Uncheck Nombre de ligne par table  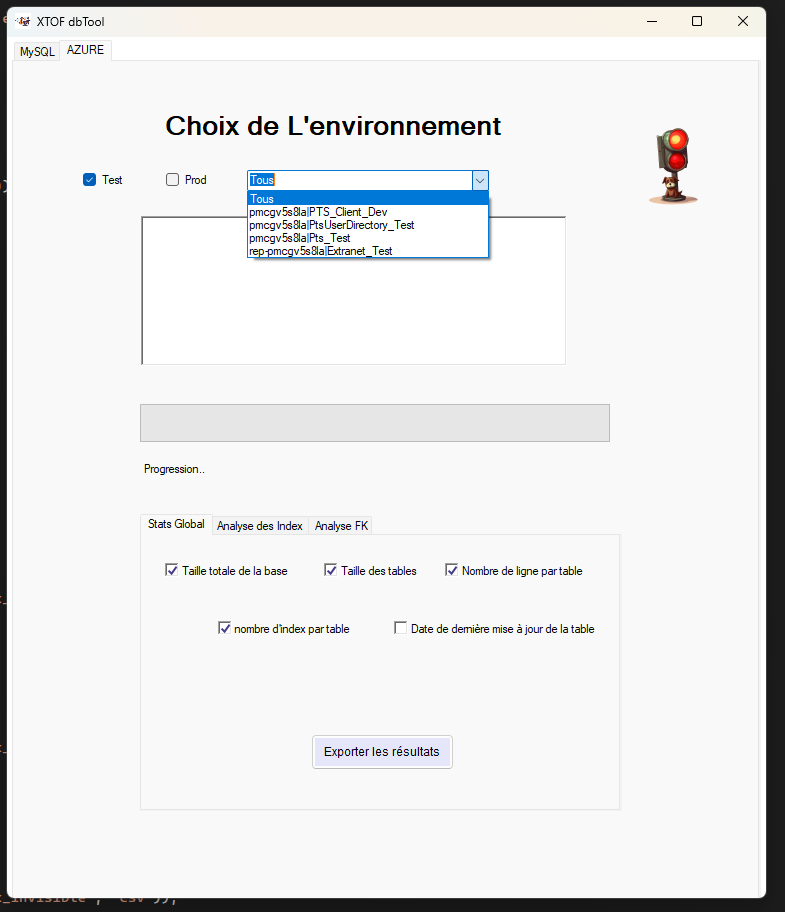coord(451,570)
